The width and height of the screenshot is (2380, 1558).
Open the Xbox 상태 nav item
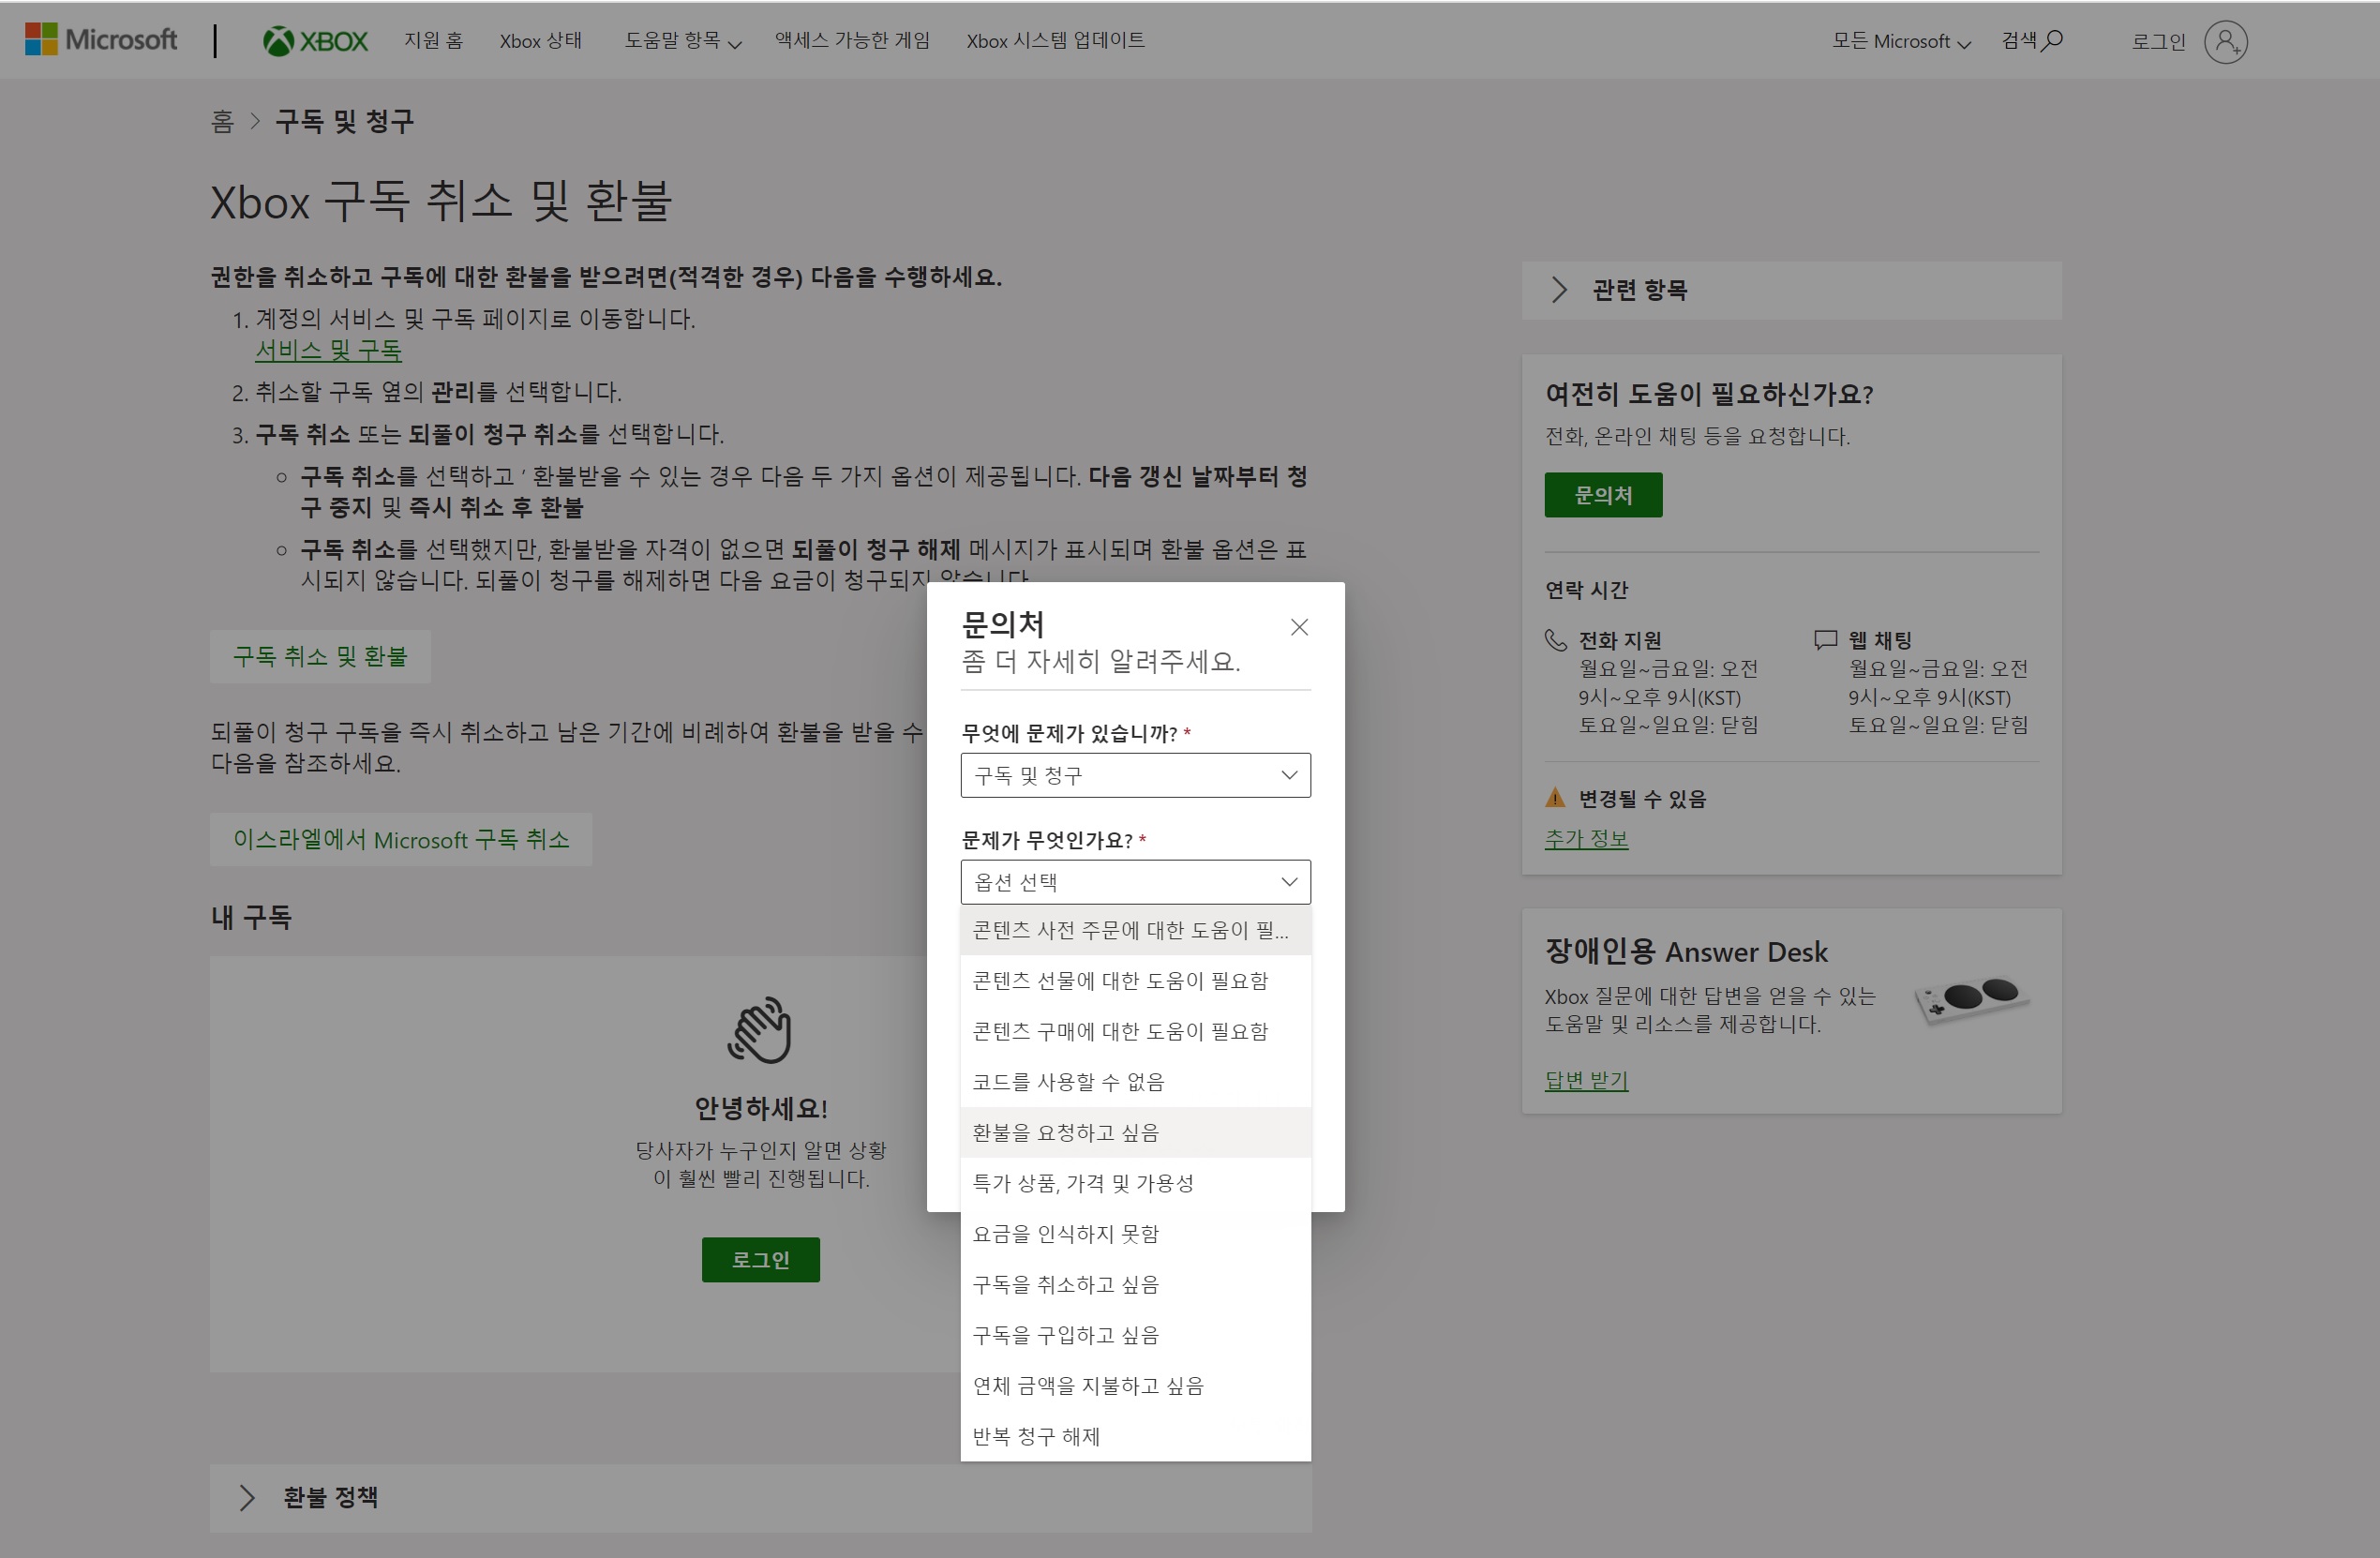tap(540, 41)
